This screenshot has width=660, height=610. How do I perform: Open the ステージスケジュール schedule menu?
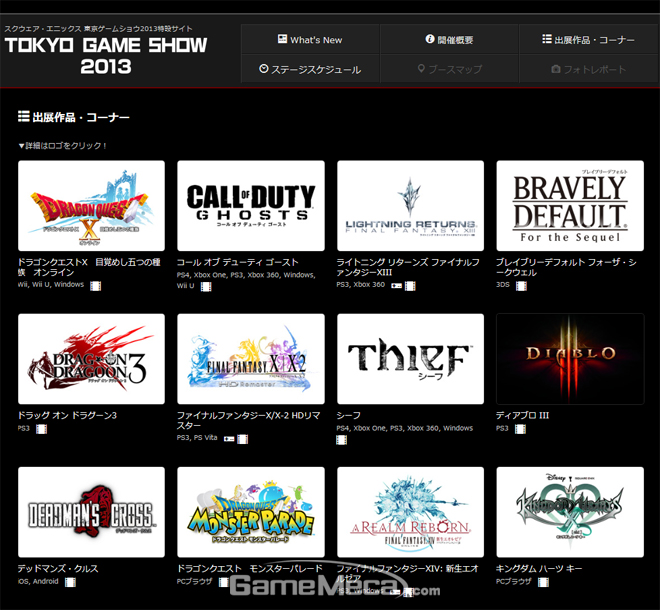tap(310, 69)
